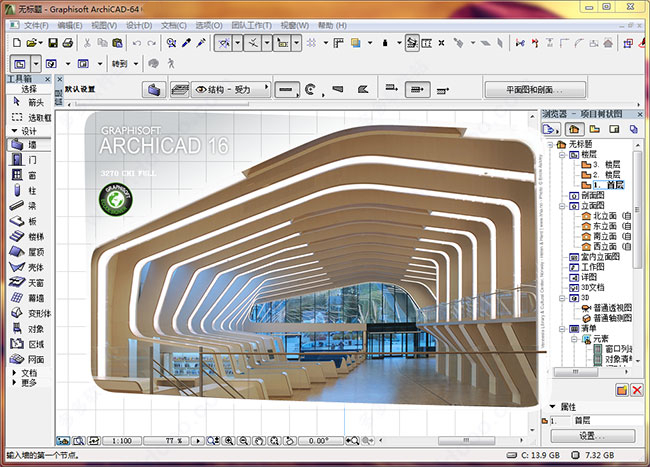Click the 设置... button in navigator
Screen dimensions: 650x467
point(593,436)
